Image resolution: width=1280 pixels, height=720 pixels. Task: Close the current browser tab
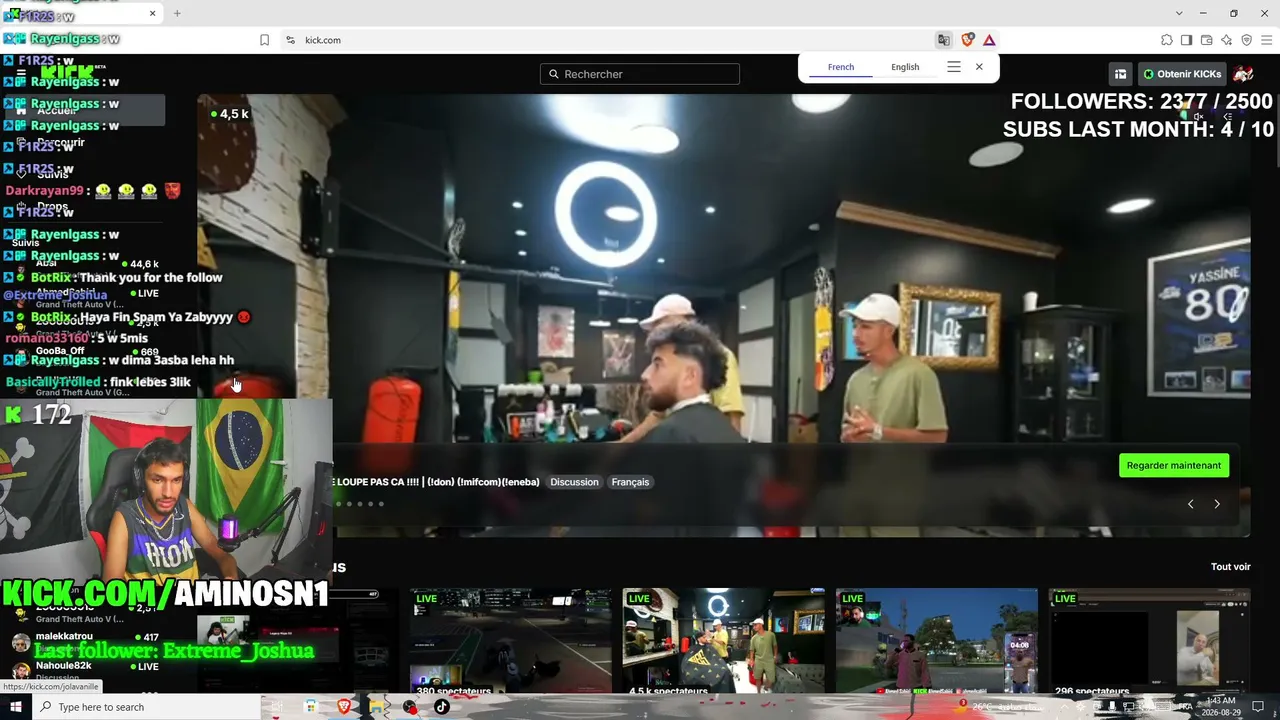coord(153,14)
